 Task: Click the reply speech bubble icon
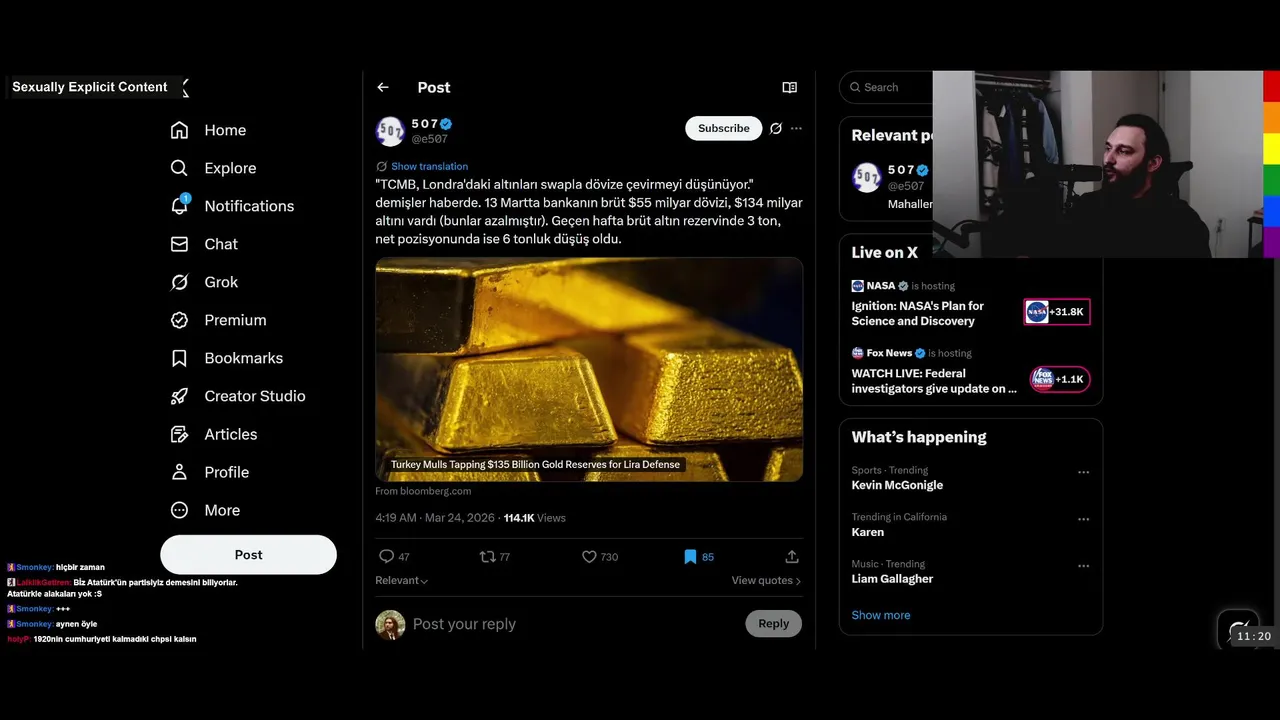coord(387,557)
